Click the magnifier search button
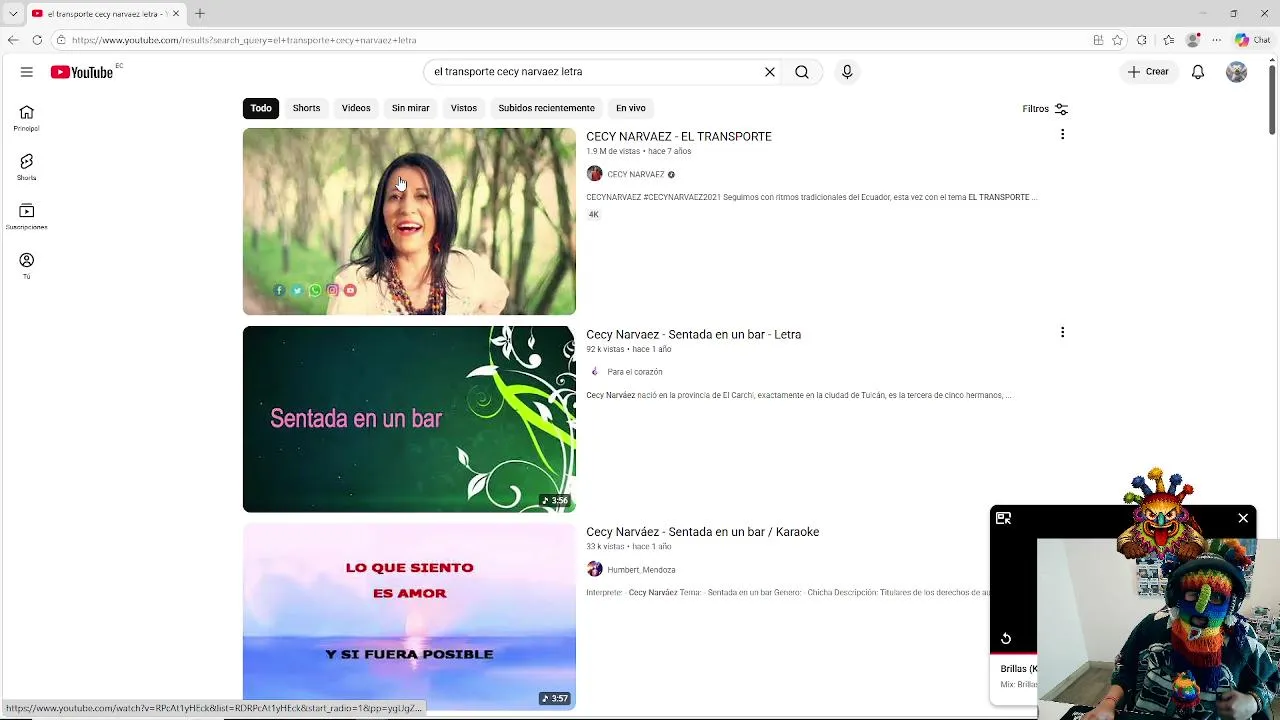Viewport: 1280px width, 720px height. pyautogui.click(x=802, y=72)
